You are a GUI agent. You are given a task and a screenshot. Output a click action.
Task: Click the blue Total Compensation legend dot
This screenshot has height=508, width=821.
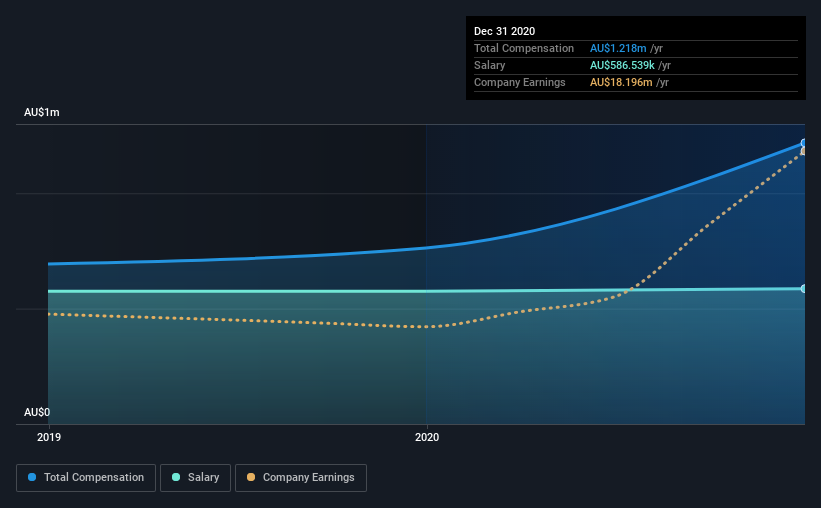[x=32, y=477]
